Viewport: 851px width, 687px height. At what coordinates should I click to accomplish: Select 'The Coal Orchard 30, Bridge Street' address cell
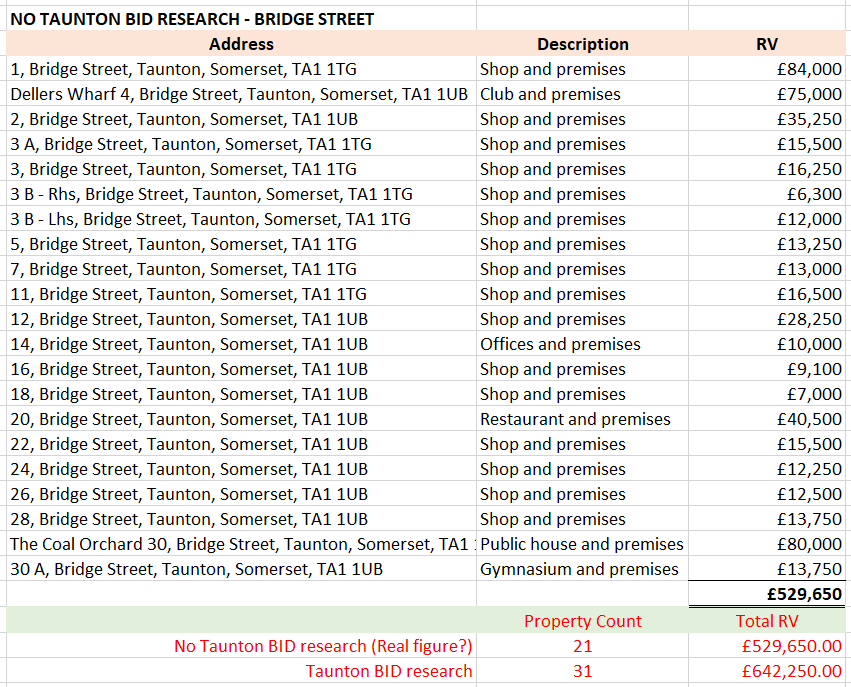[242, 543]
